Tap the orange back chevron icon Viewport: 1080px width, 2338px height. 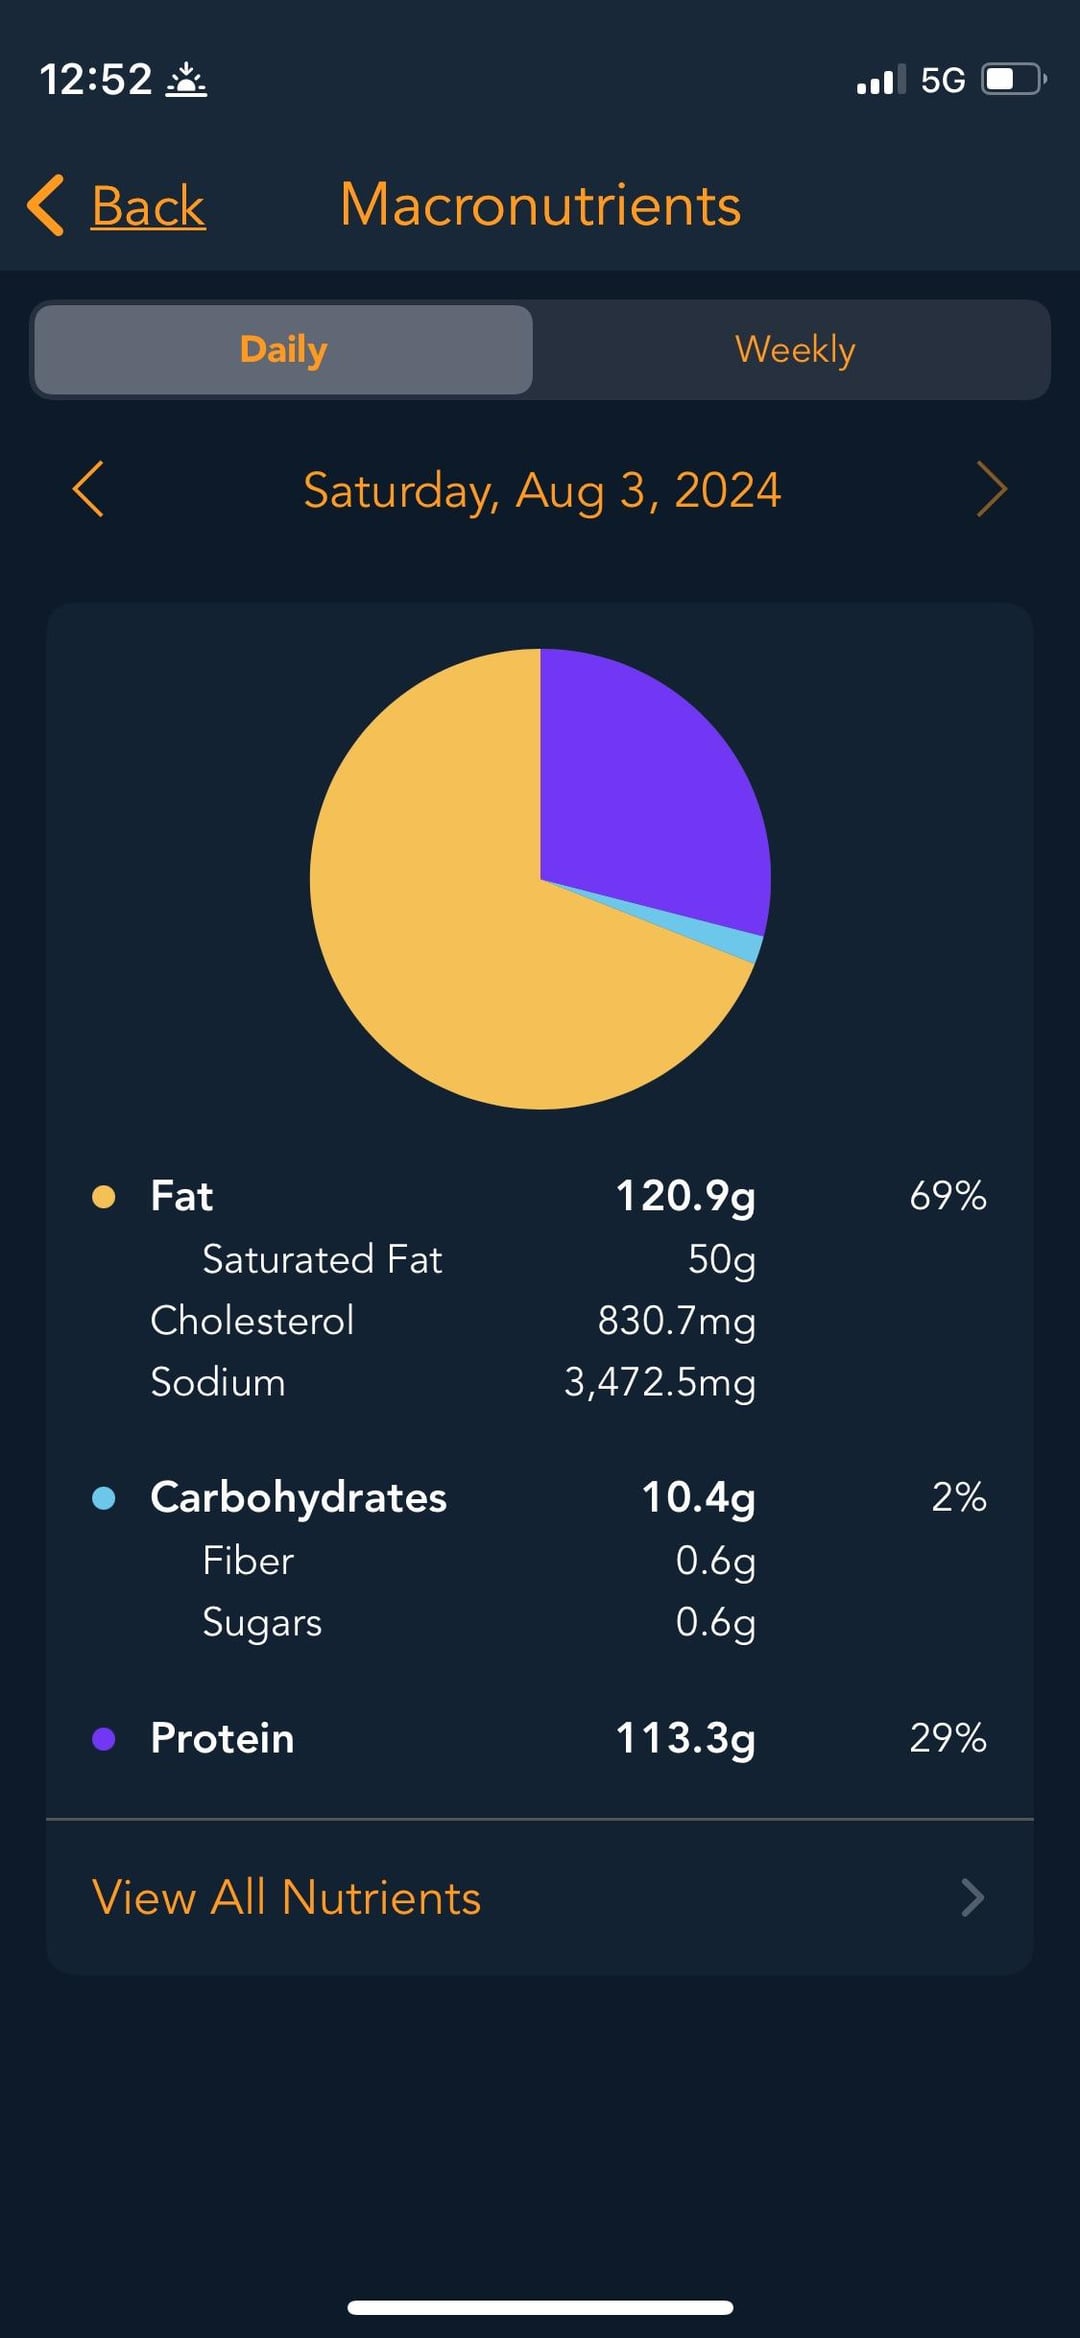46,205
